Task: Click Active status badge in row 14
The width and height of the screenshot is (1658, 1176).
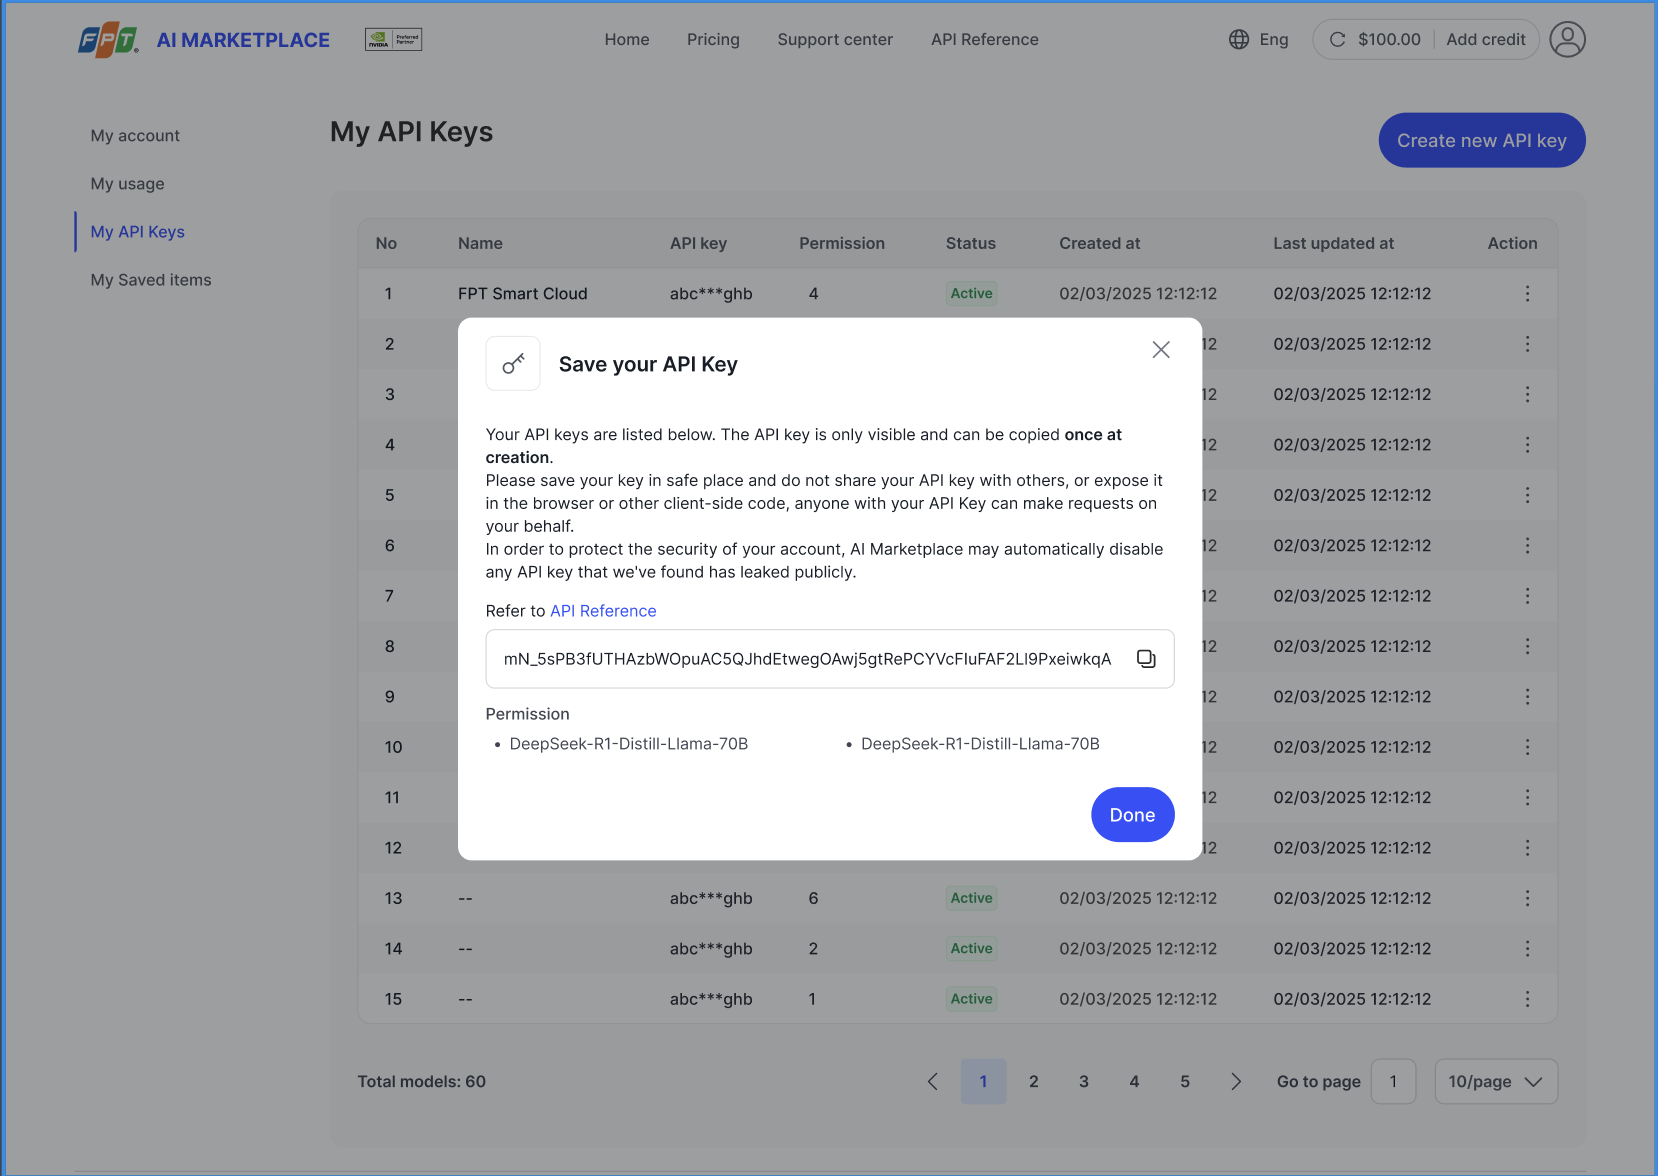Action: pyautogui.click(x=971, y=949)
